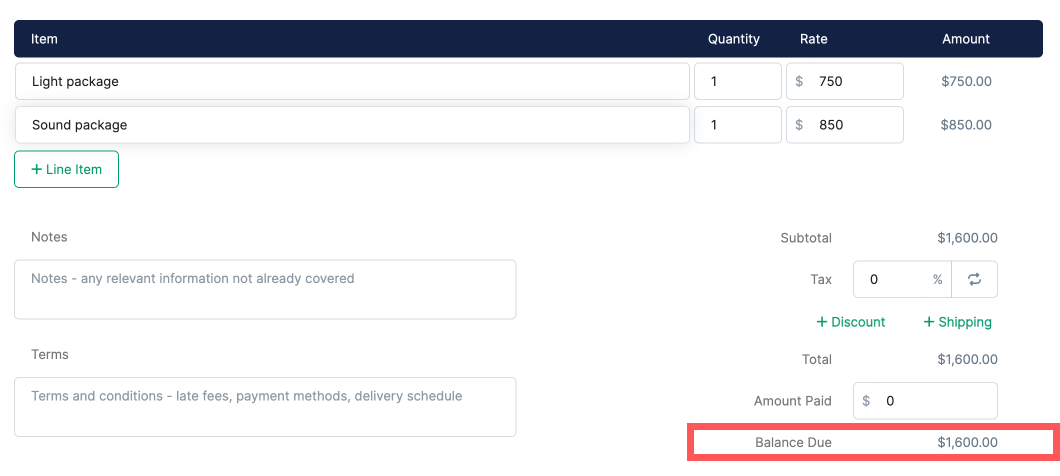This screenshot has height=476, width=1060.
Task: Click the Rate column header
Action: [813, 39]
